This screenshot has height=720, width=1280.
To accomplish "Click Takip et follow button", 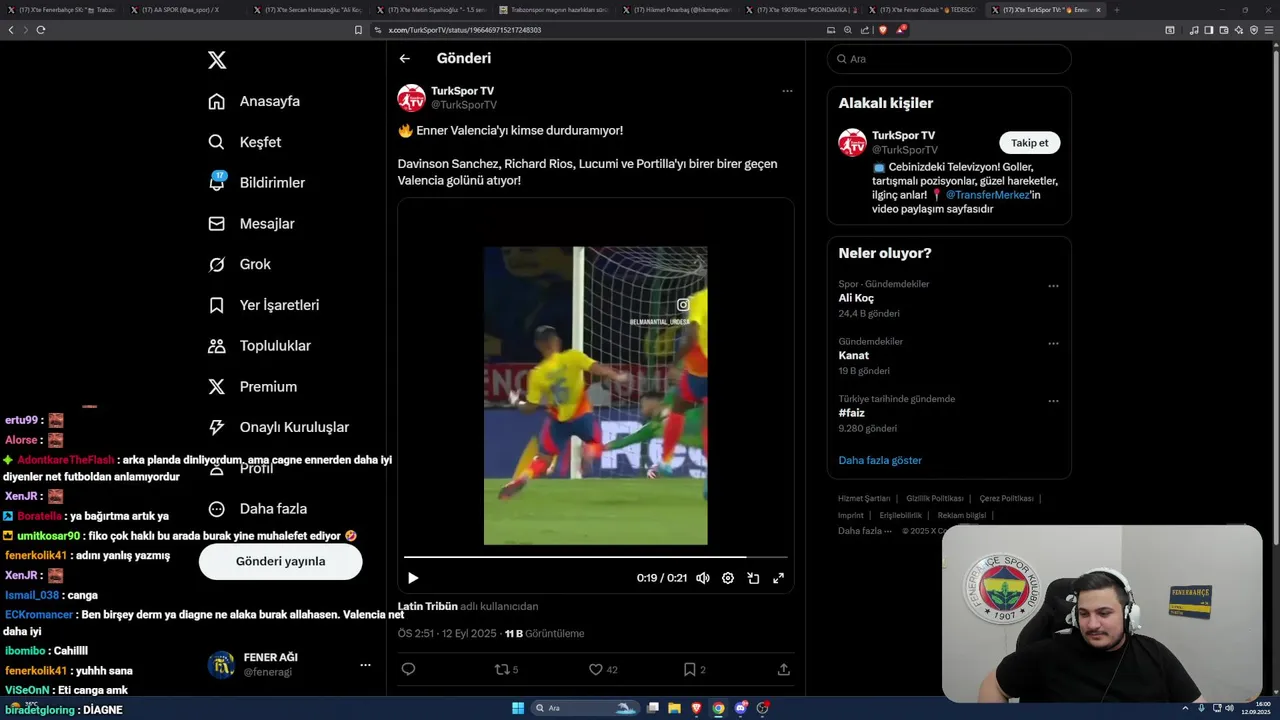I will (1029, 143).
